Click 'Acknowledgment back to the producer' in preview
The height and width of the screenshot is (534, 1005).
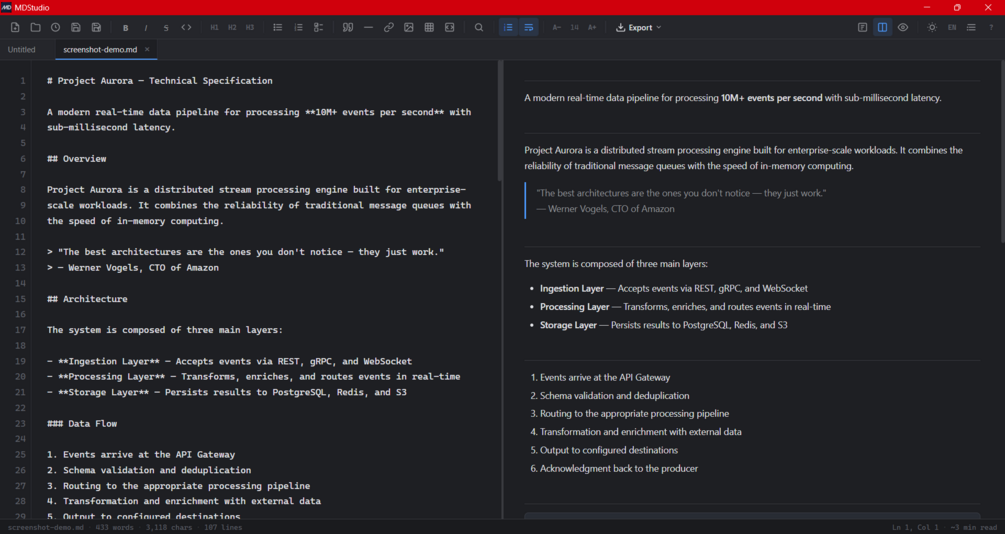[x=619, y=469]
